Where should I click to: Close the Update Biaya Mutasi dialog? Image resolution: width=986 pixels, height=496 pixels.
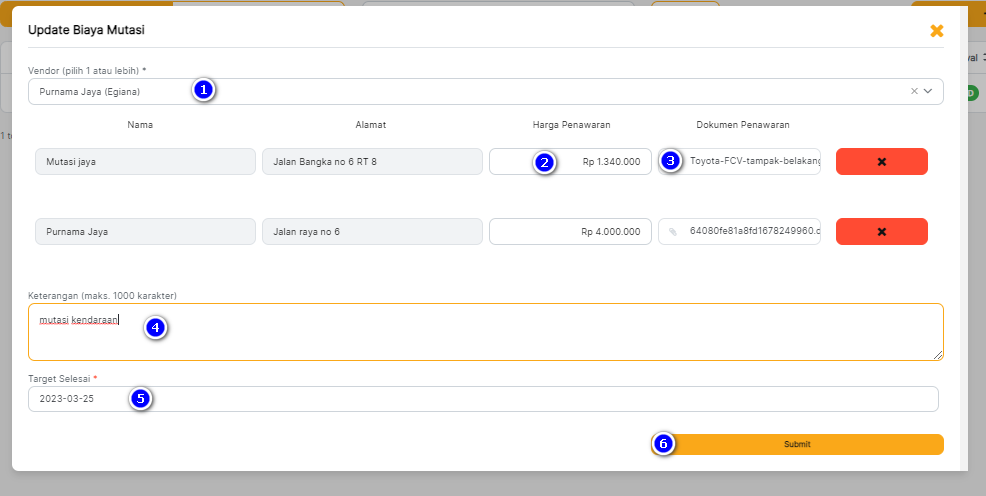click(x=936, y=31)
